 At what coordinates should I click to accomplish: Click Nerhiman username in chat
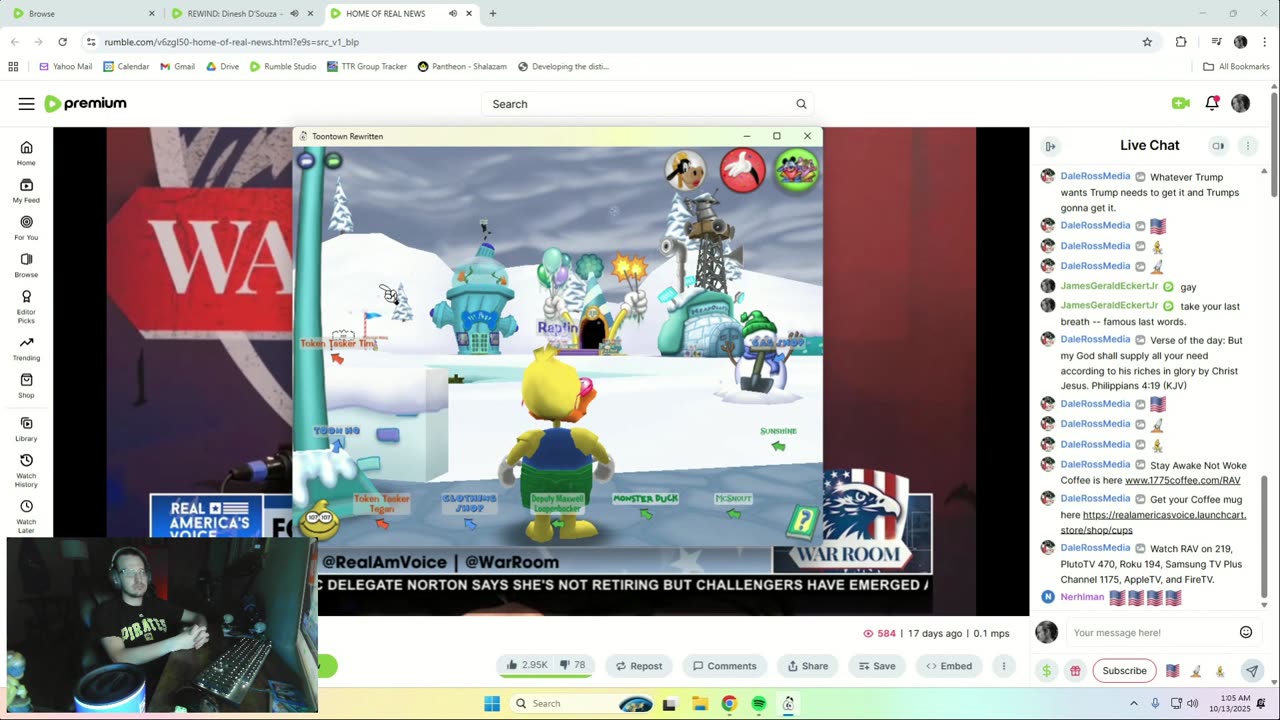click(x=1082, y=597)
